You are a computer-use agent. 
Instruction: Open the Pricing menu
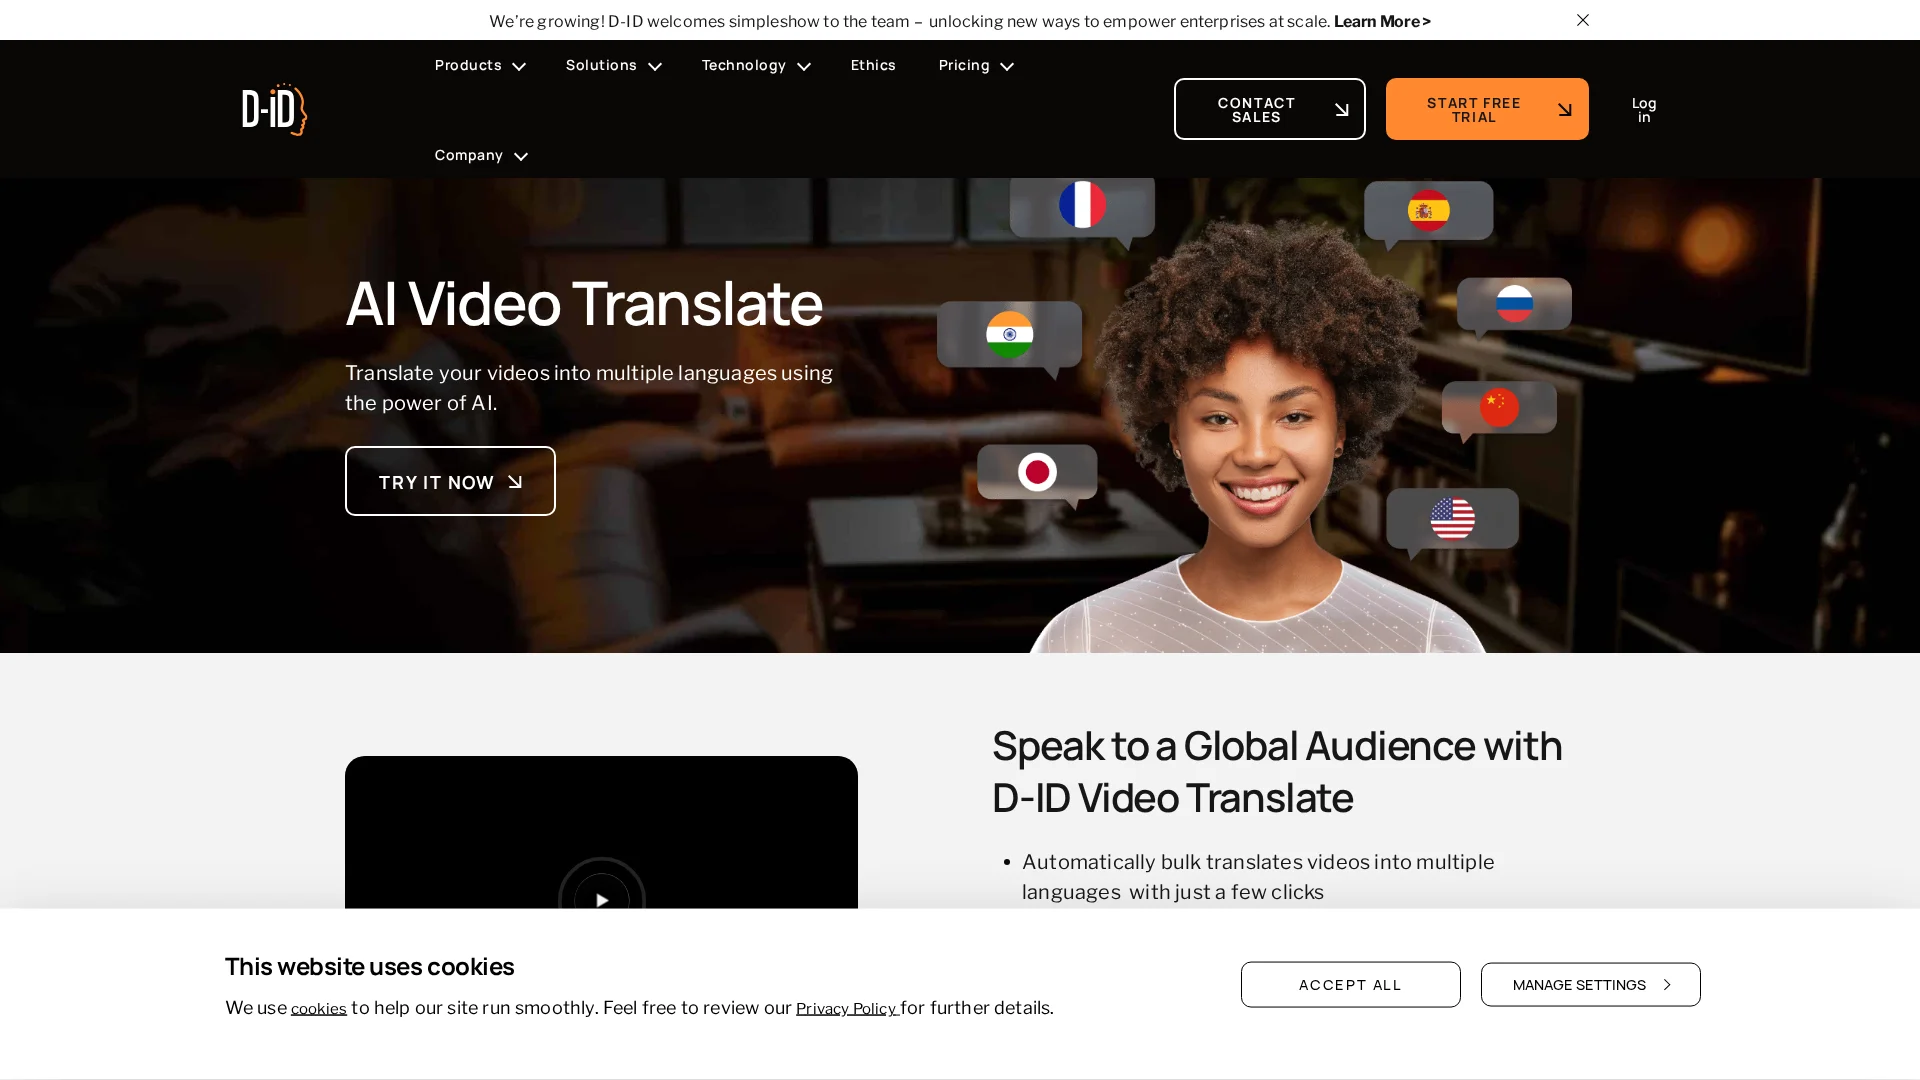[975, 66]
